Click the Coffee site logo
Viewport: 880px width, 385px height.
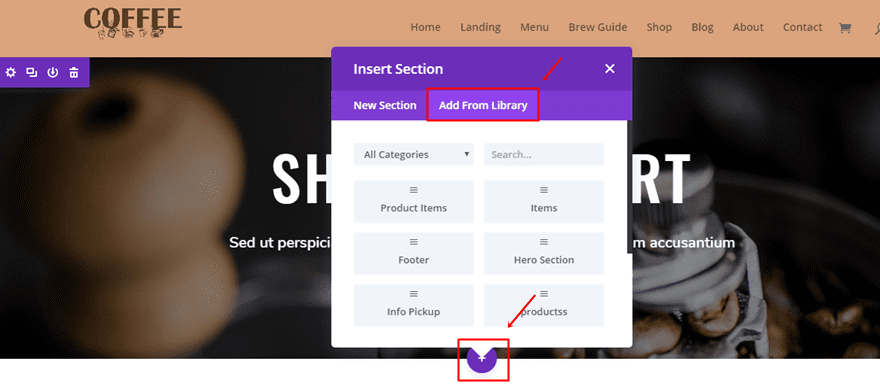[133, 23]
